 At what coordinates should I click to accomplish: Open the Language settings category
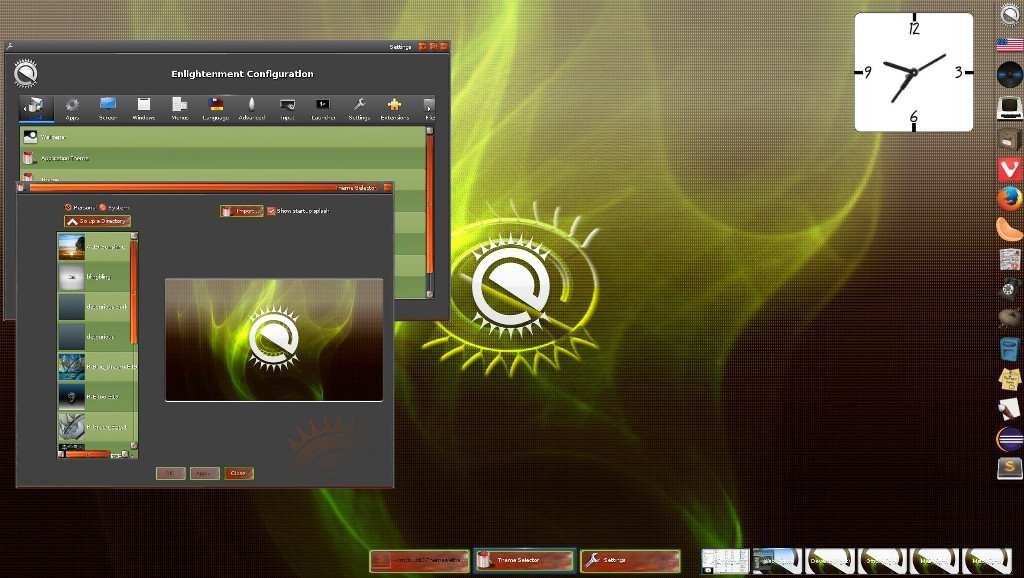216,108
